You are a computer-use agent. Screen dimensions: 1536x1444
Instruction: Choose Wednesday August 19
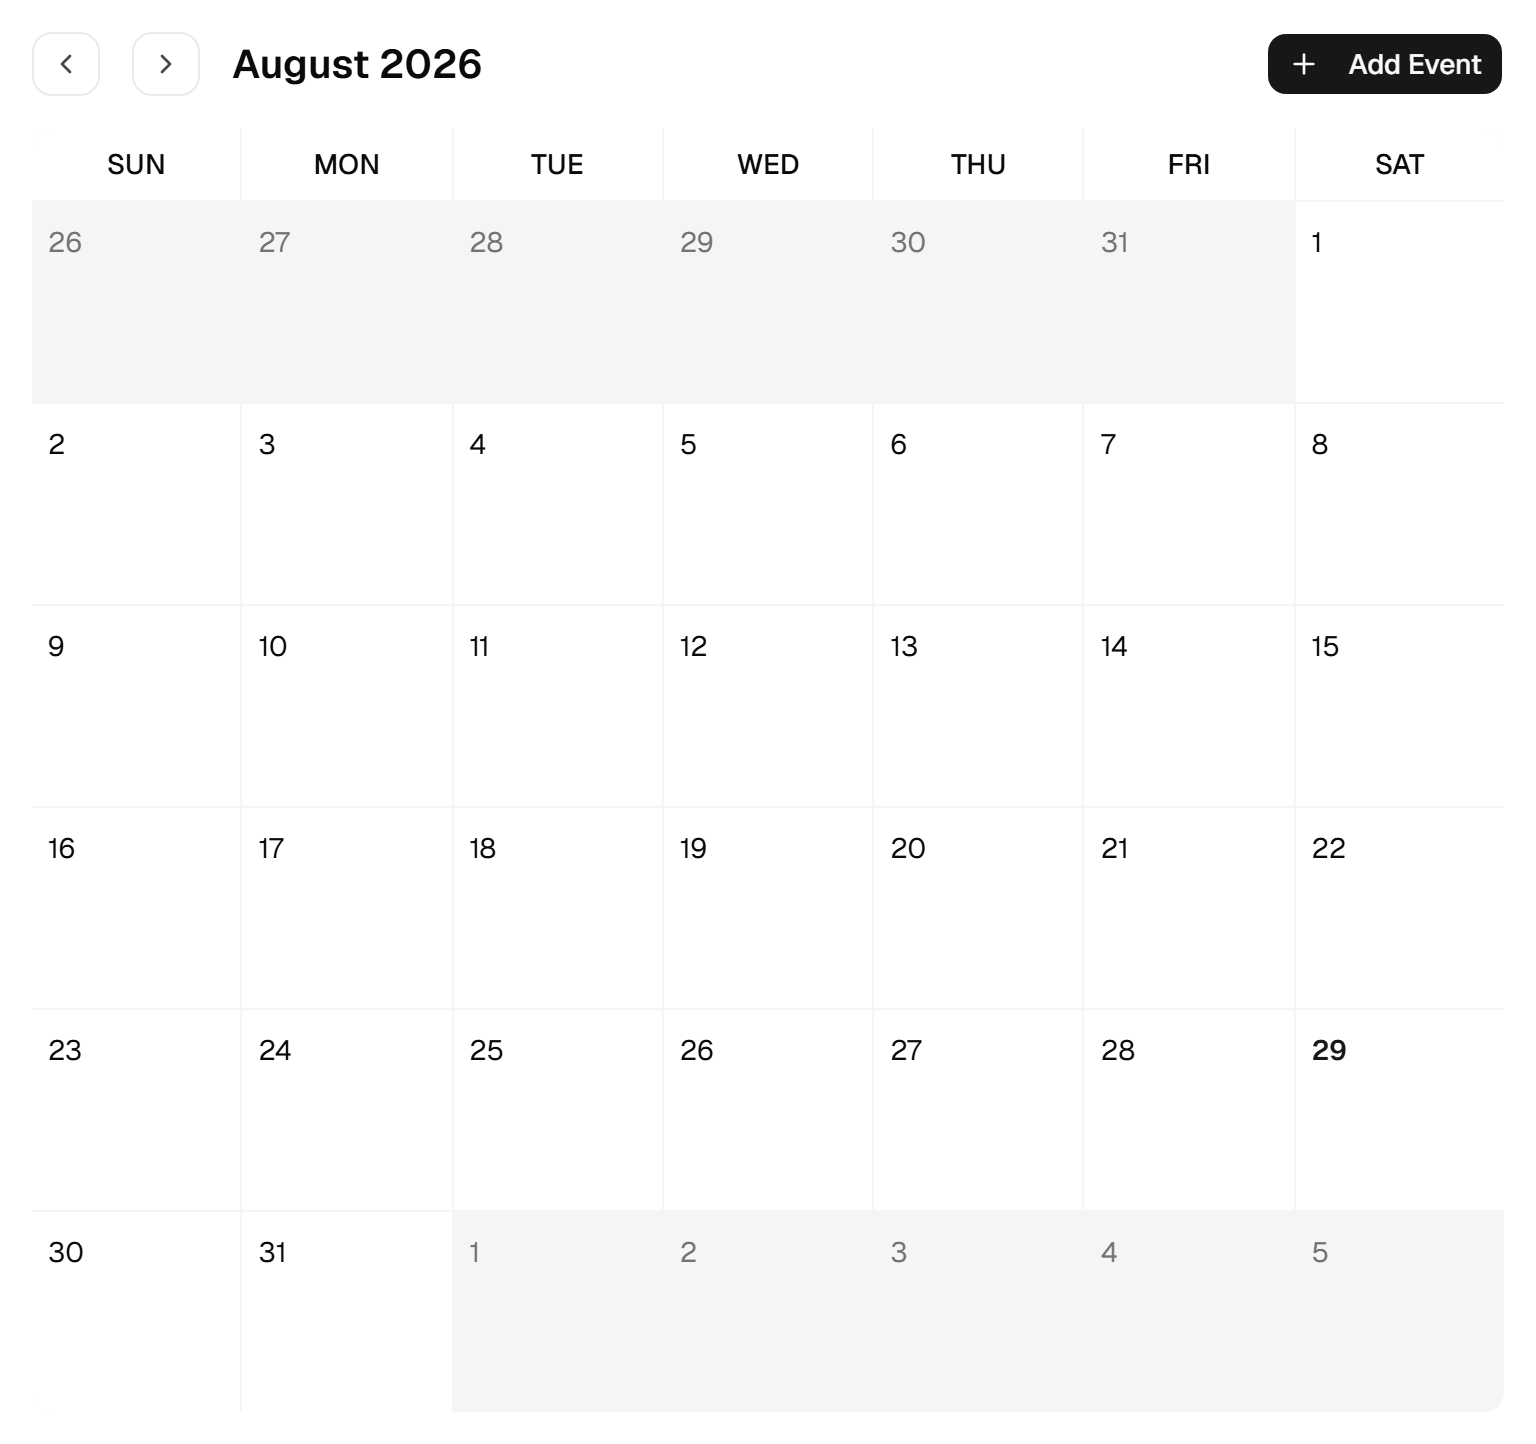pos(768,908)
